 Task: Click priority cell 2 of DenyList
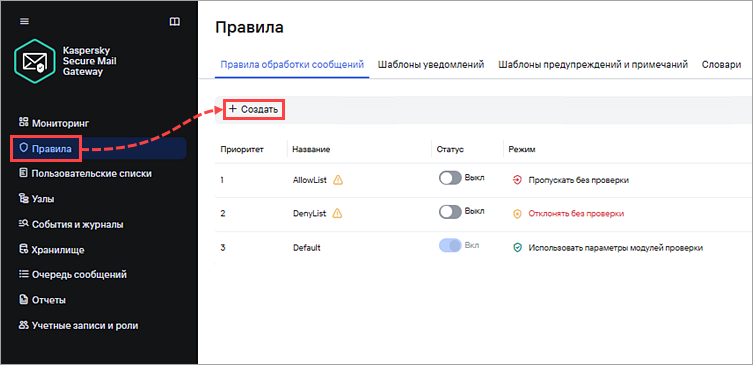coord(223,214)
